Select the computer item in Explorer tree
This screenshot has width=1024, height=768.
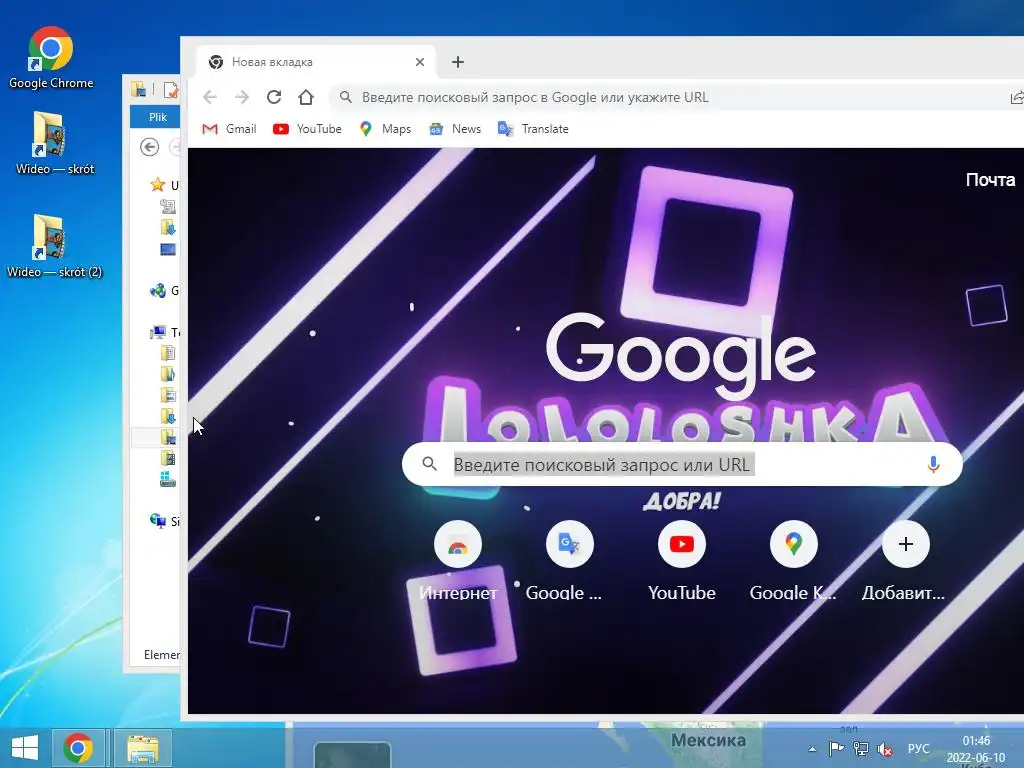click(157, 332)
